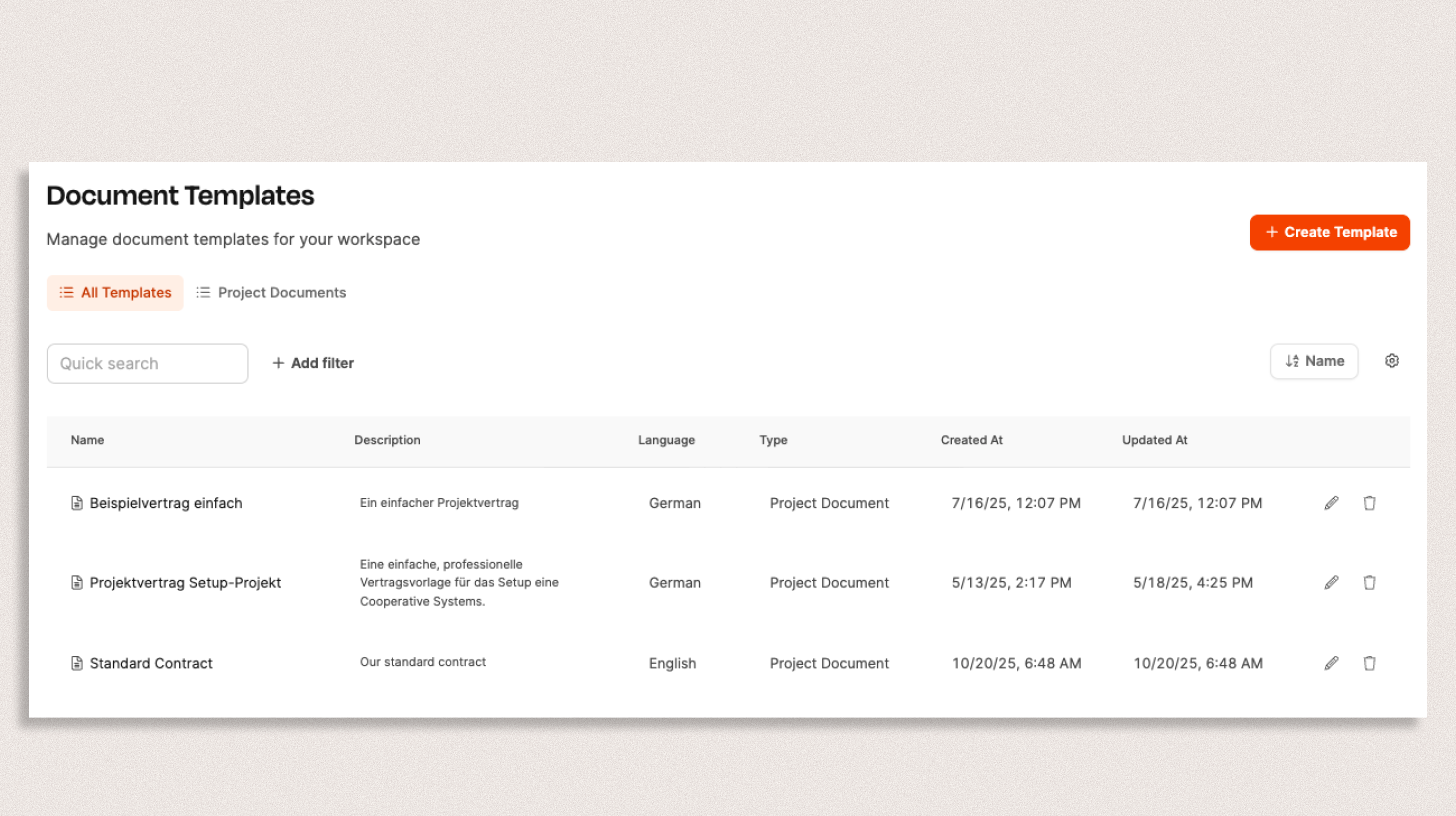Click English language cell
Image resolution: width=1456 pixels, height=816 pixels.
tap(672, 663)
